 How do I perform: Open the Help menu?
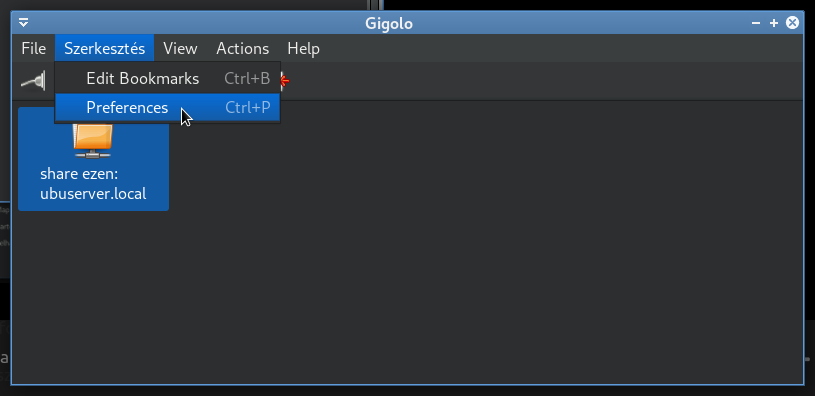[304, 48]
